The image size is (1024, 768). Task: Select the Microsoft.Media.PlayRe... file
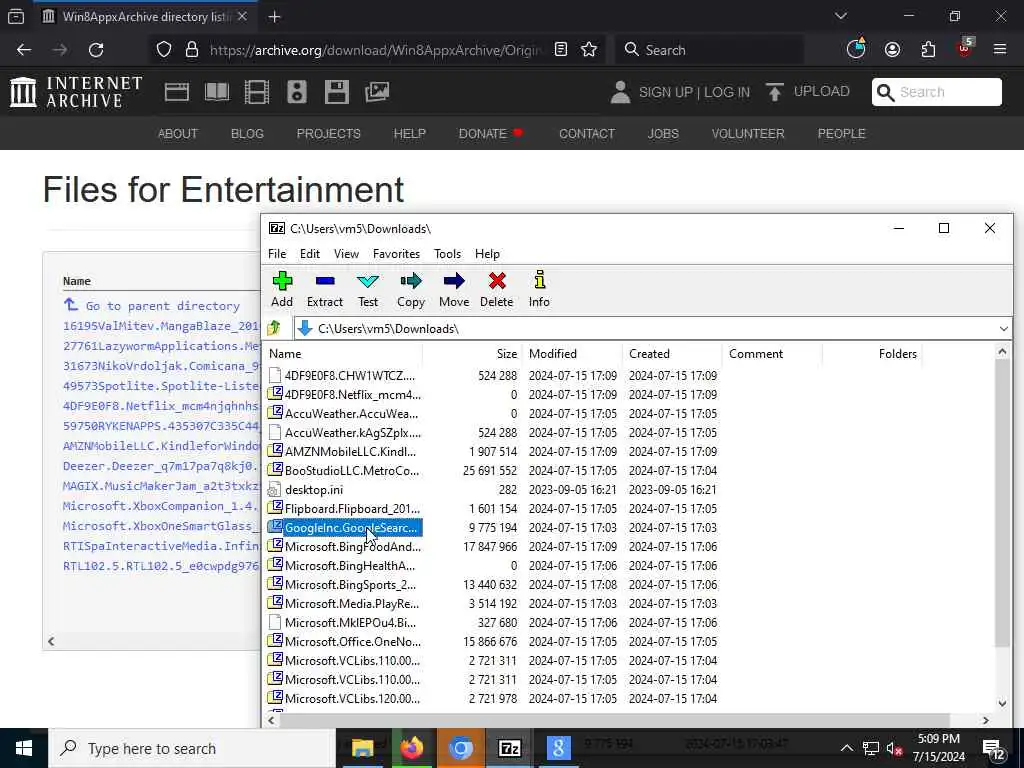[352, 603]
